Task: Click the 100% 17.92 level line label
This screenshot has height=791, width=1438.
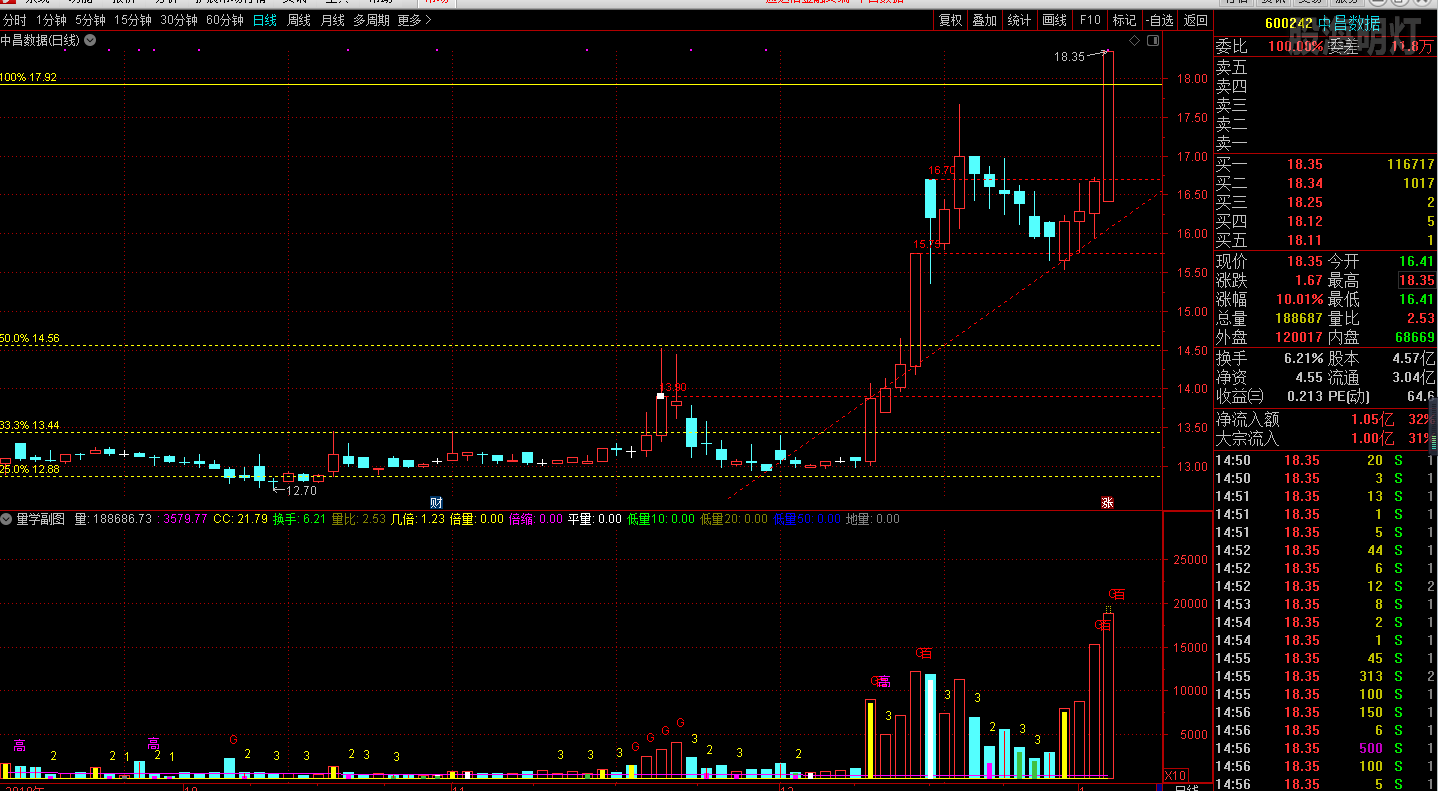Action: (29, 77)
